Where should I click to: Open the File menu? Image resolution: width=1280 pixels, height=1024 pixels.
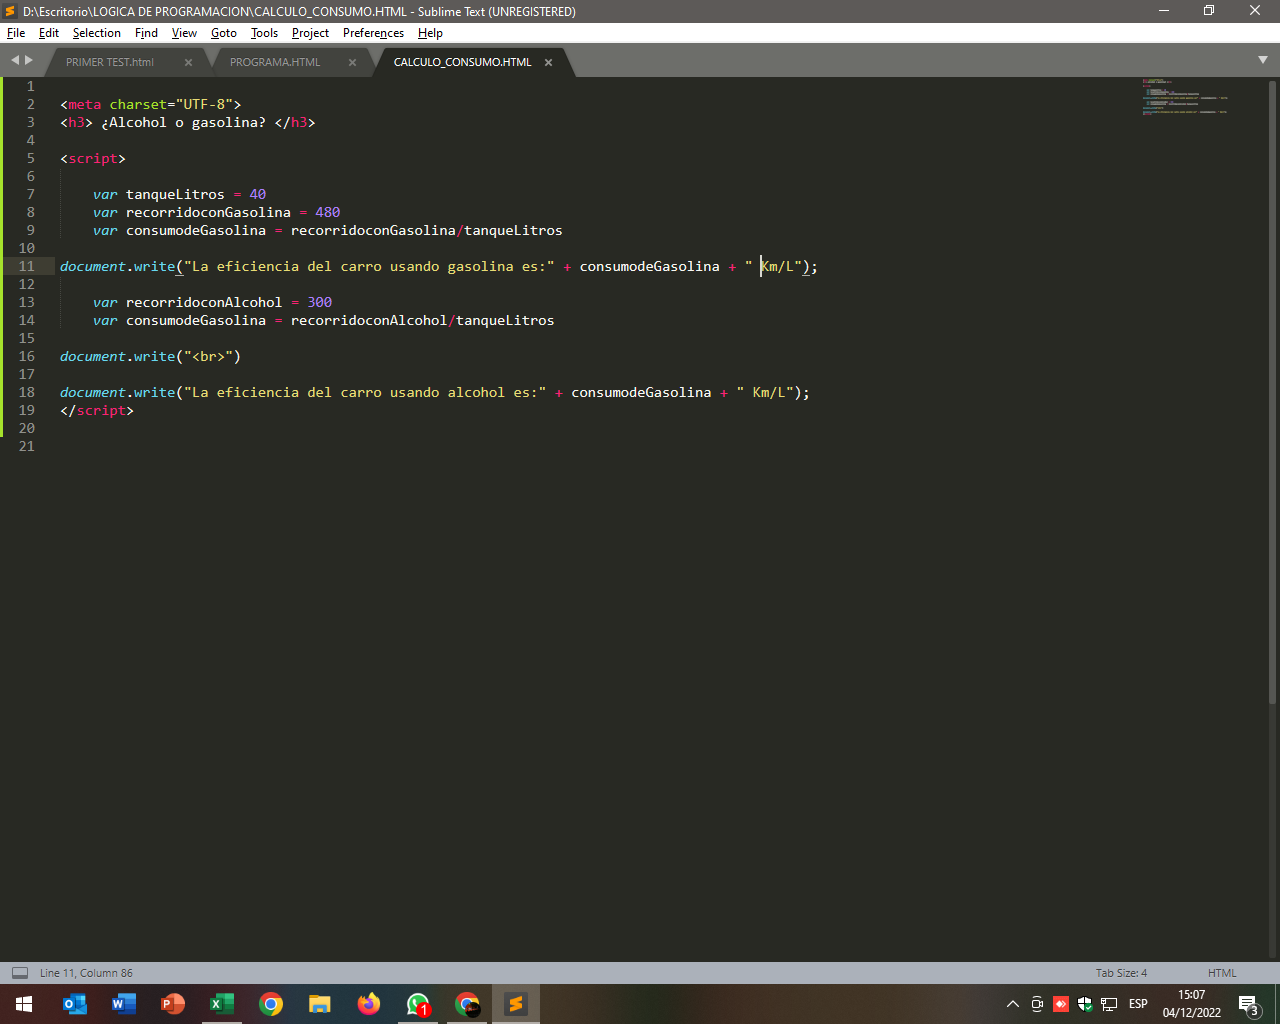click(16, 33)
